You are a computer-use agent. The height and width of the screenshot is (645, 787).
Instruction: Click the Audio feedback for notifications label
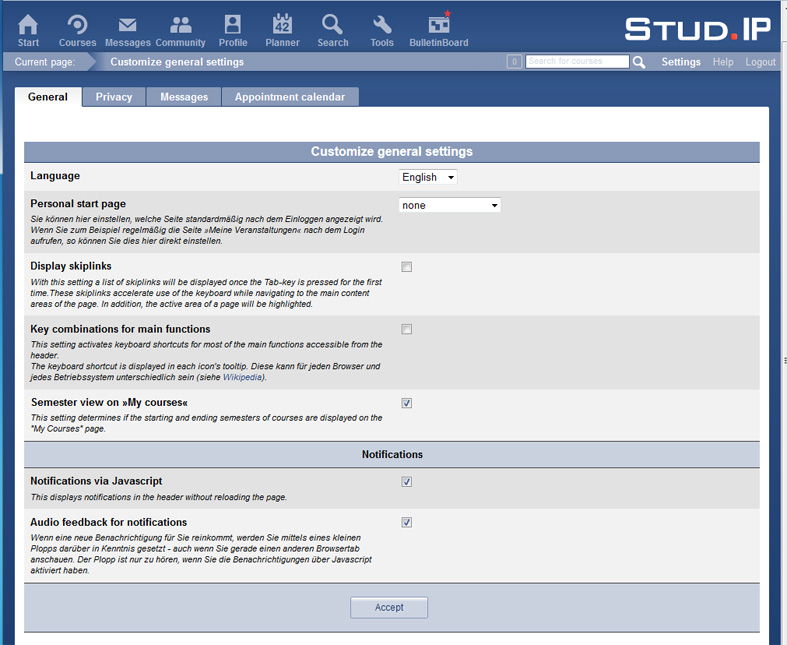[x=108, y=522]
